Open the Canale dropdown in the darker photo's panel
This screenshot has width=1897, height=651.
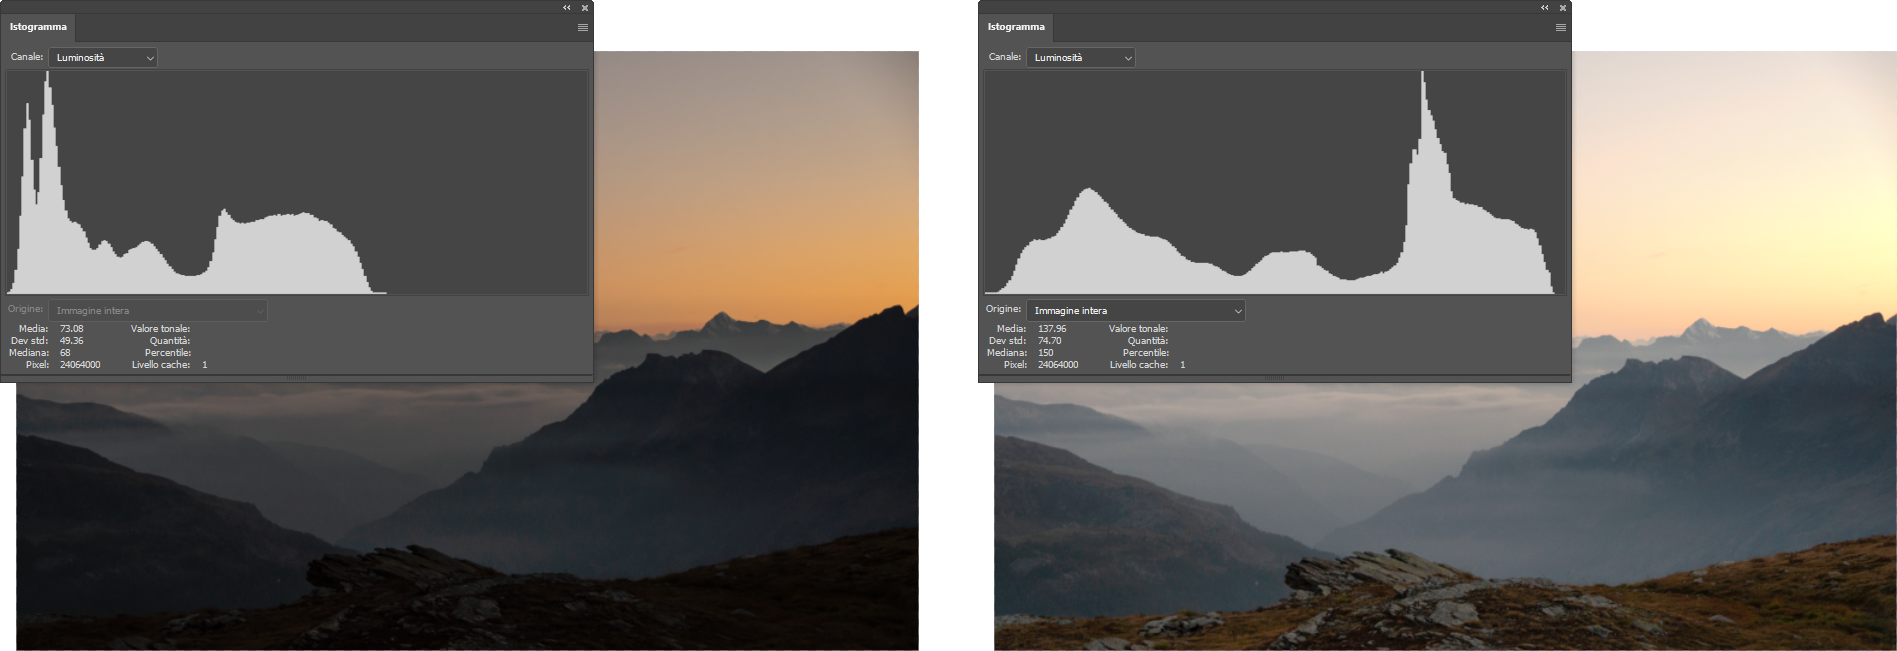coord(103,58)
